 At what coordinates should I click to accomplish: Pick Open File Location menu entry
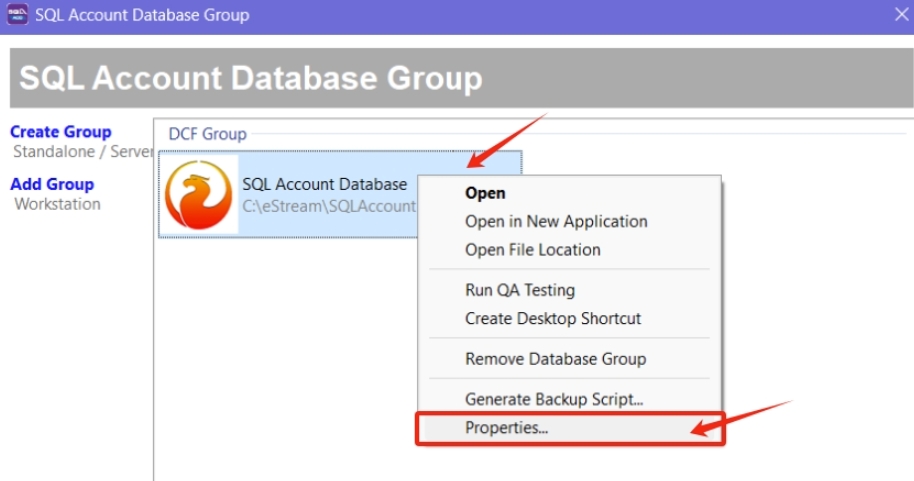(532, 249)
